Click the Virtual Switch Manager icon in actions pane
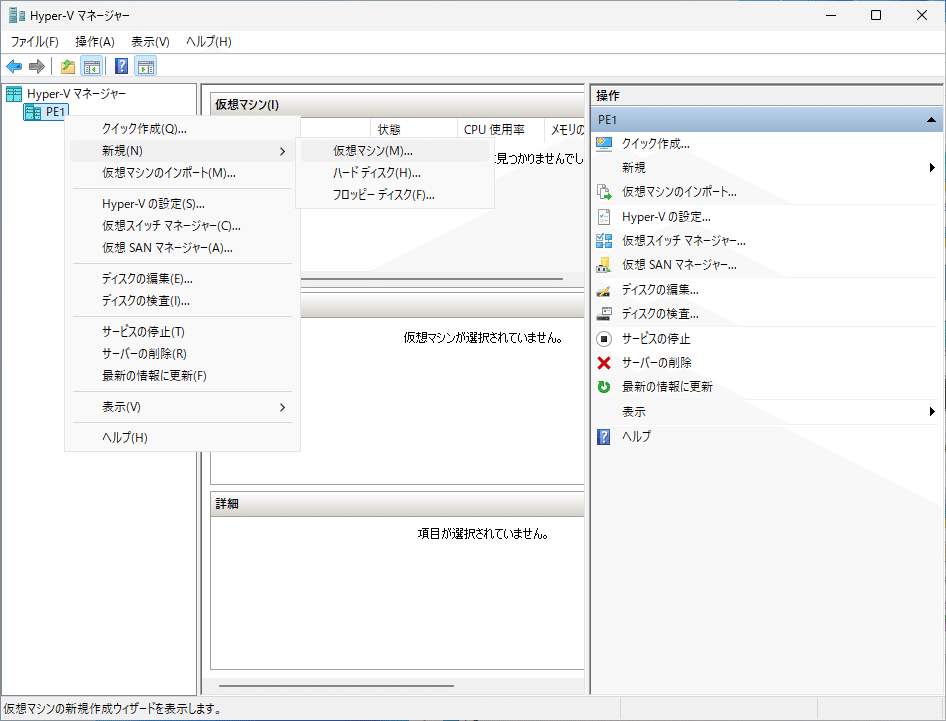Screen dimensions: 946x721 click(x=604, y=241)
